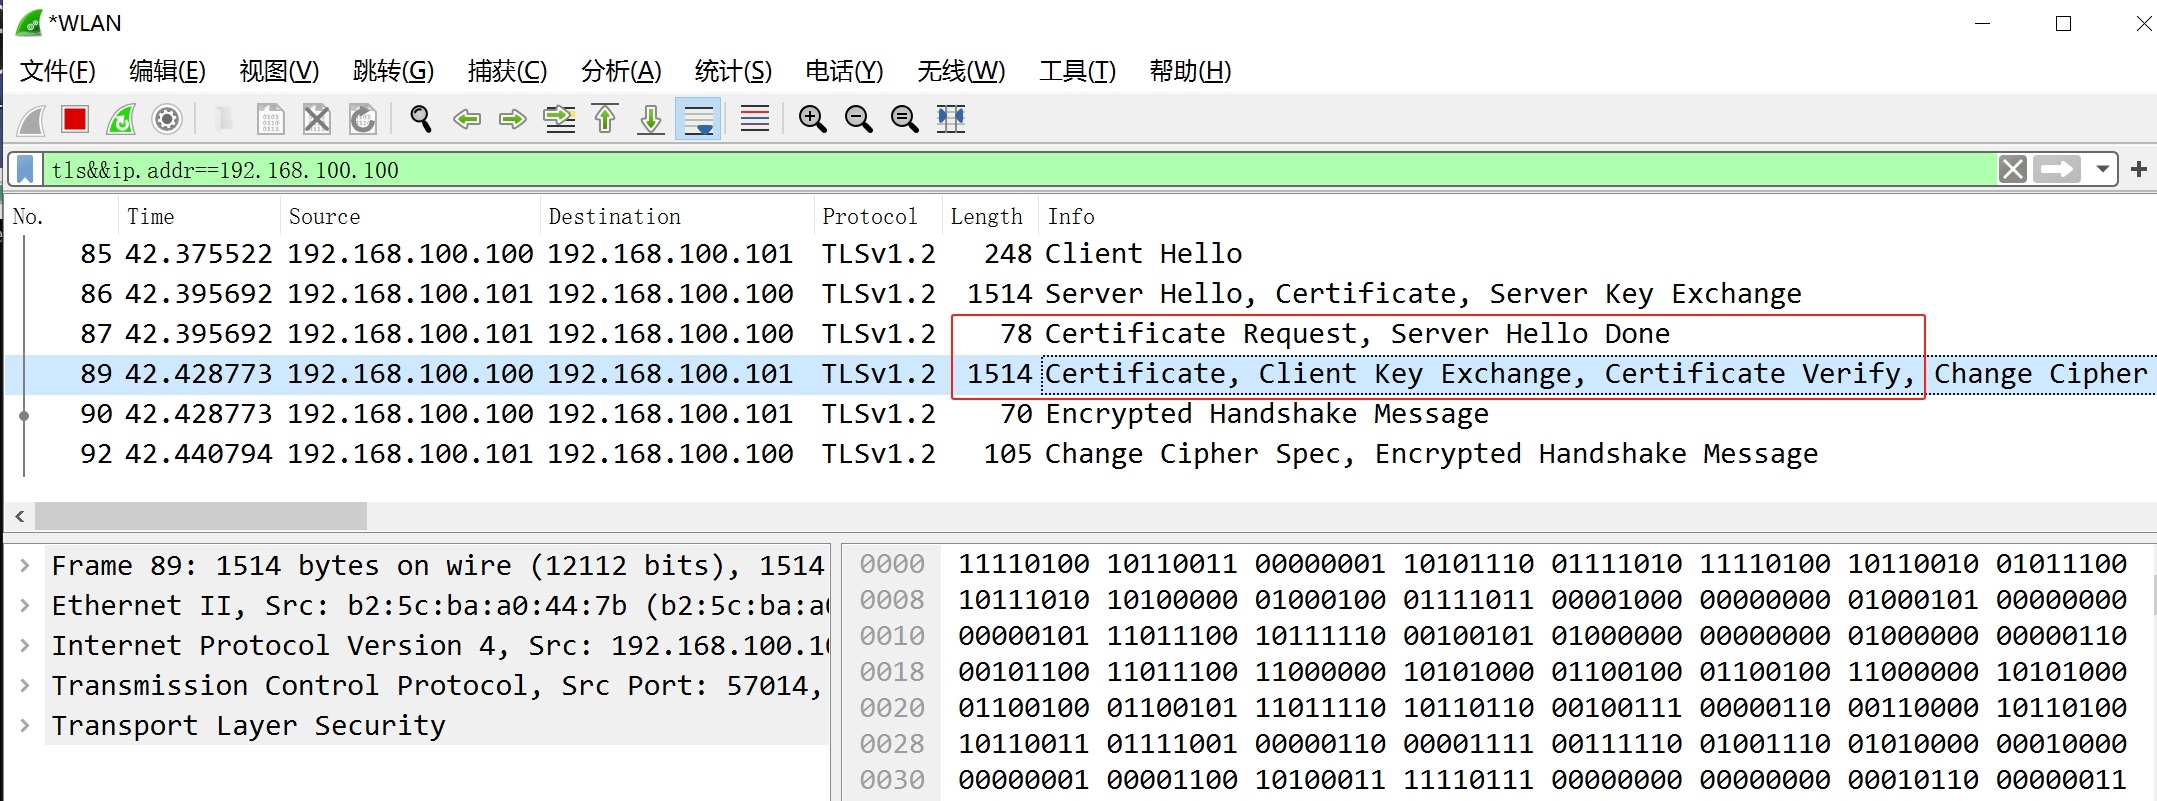This screenshot has width=2157, height=801.
Task: Select packet 90 Encrypted Handshake Message
Action: pos(1080,414)
